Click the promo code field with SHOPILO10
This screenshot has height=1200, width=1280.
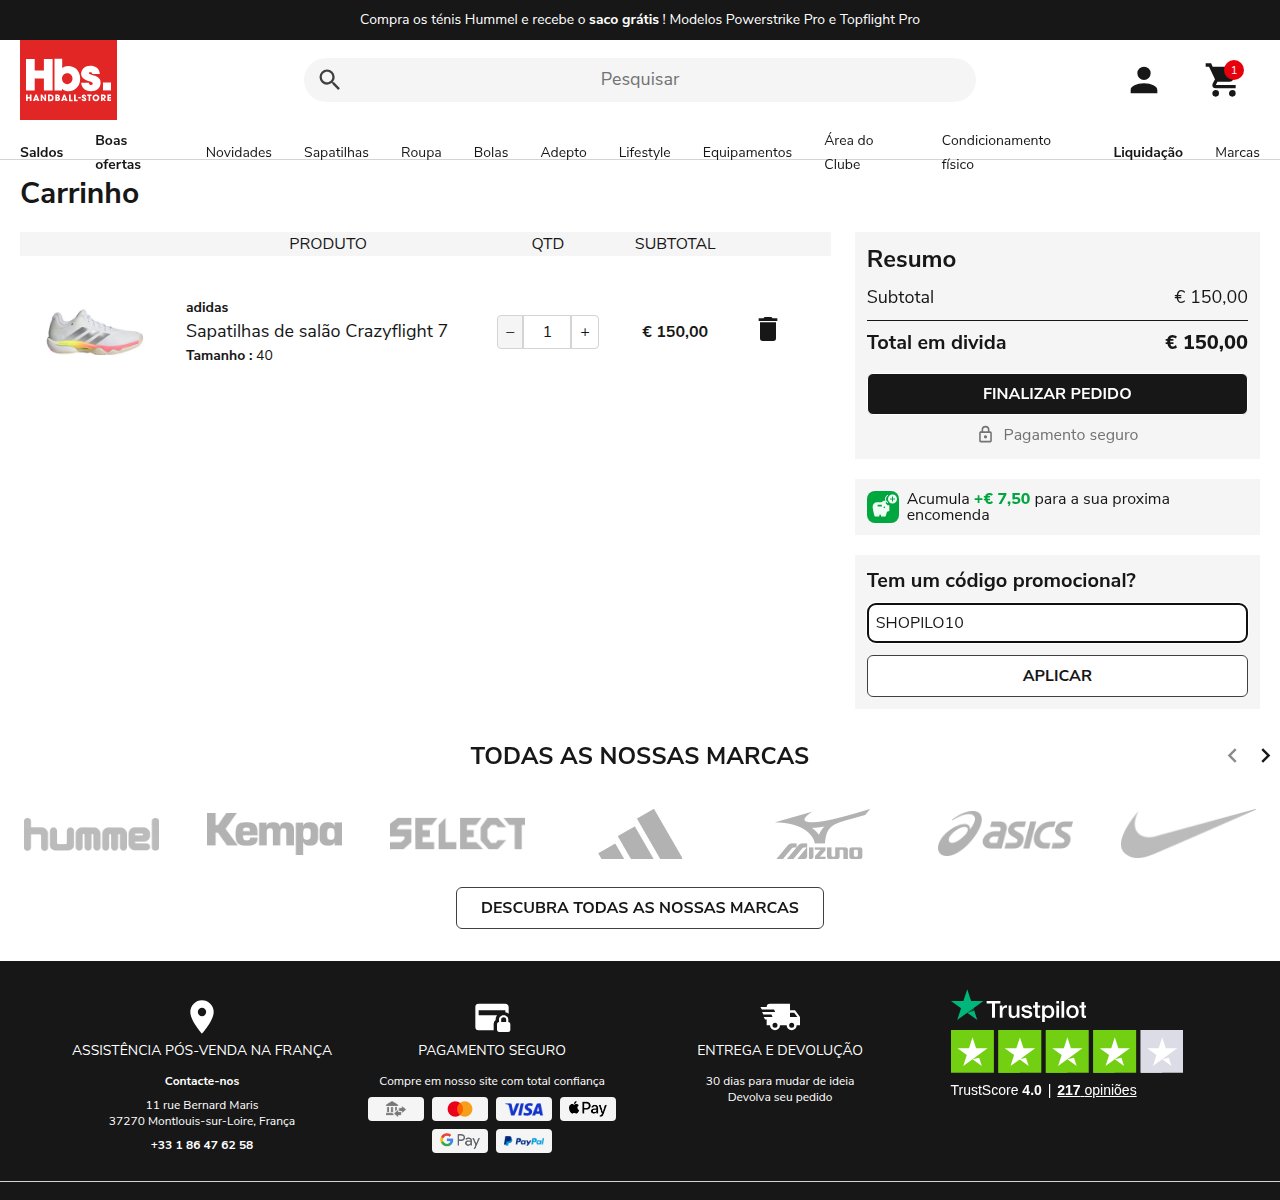click(x=1057, y=623)
